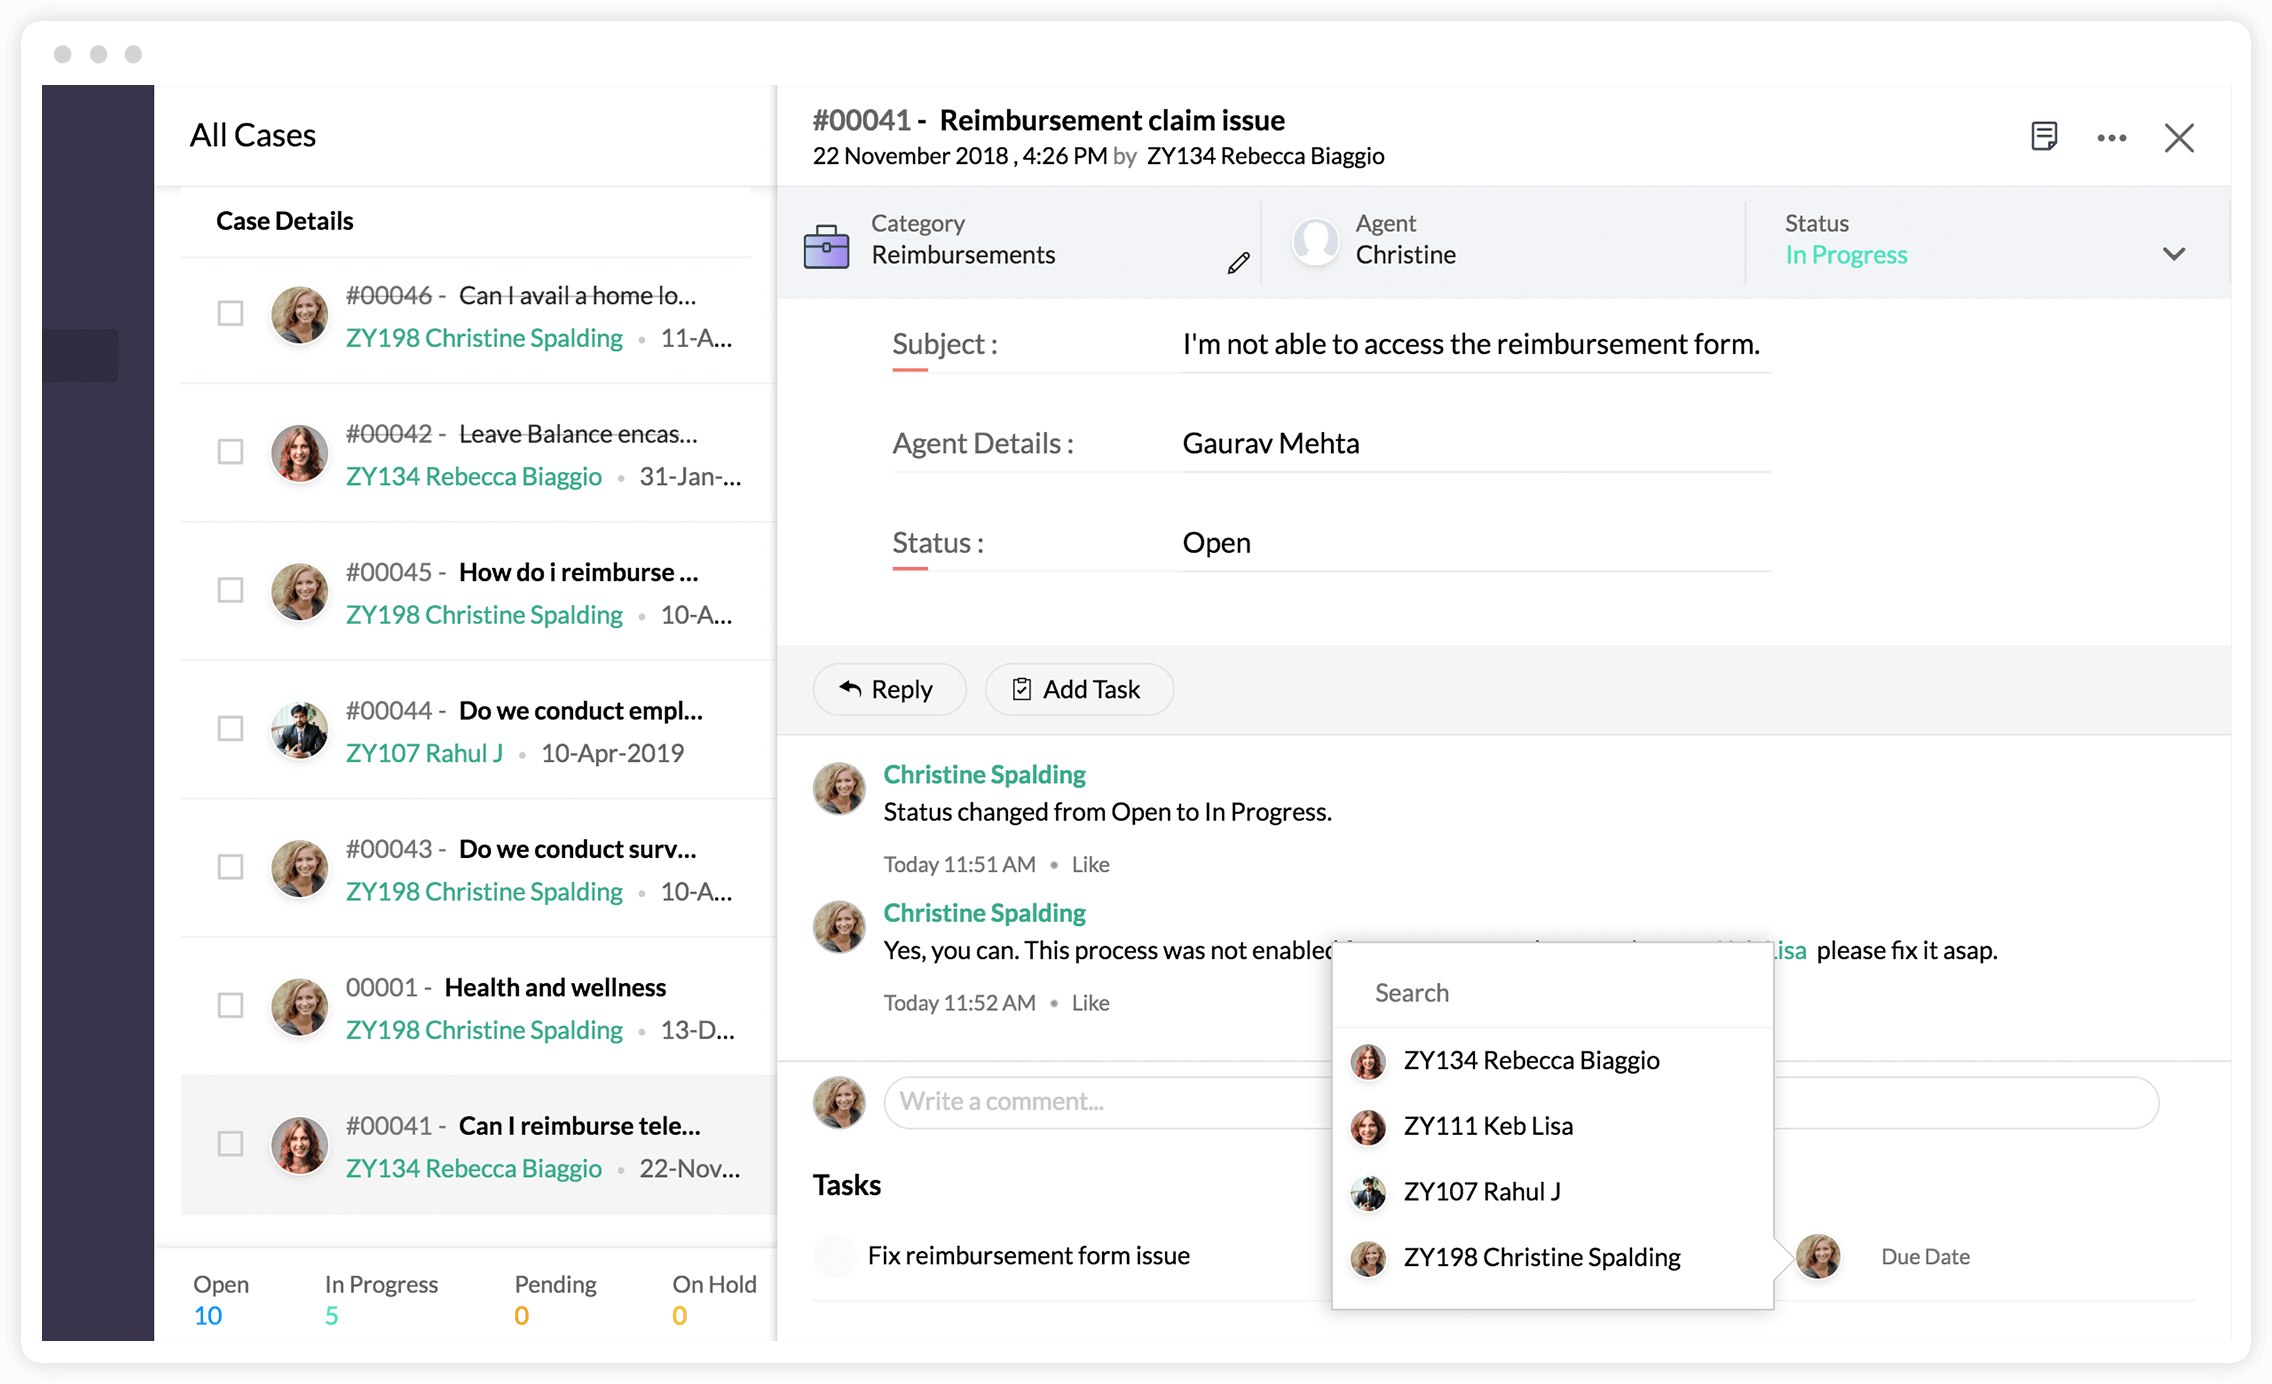Click the Add Task icon button

click(x=1019, y=690)
